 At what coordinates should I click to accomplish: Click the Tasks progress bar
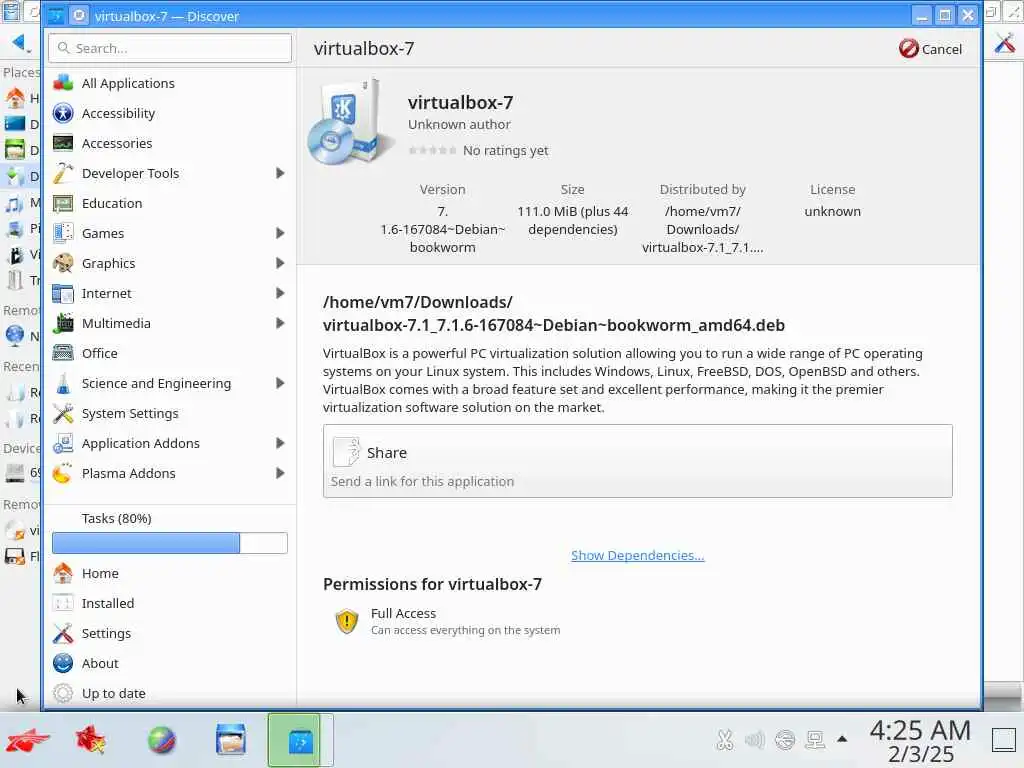click(170, 543)
